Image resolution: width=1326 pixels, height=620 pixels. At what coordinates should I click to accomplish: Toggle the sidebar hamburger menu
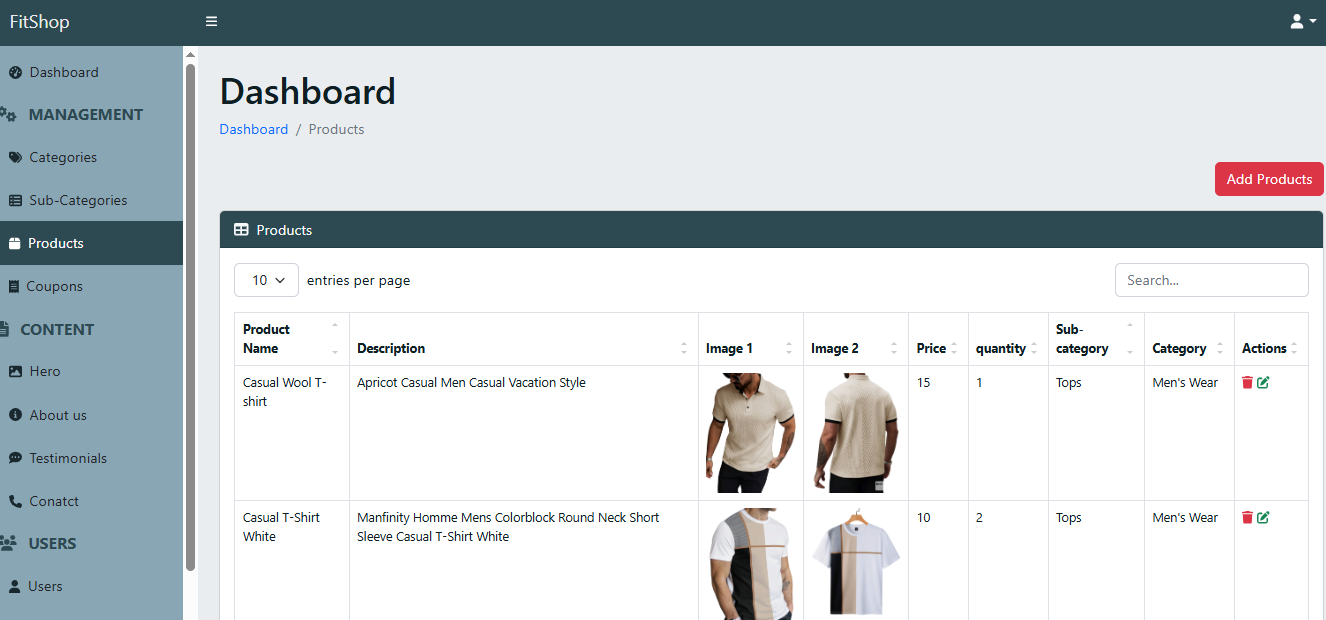(x=211, y=22)
